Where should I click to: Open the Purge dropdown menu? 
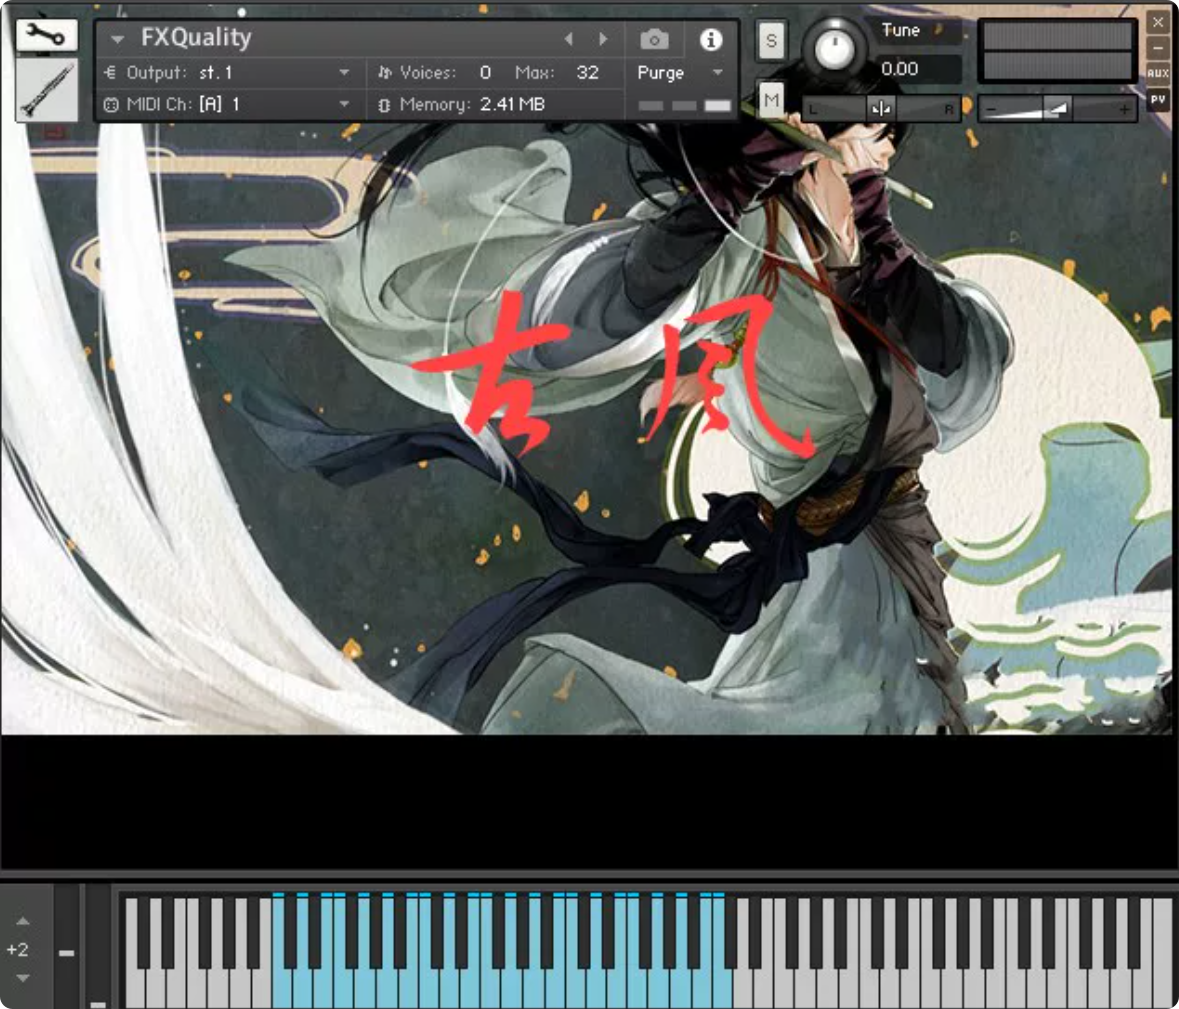coord(680,73)
